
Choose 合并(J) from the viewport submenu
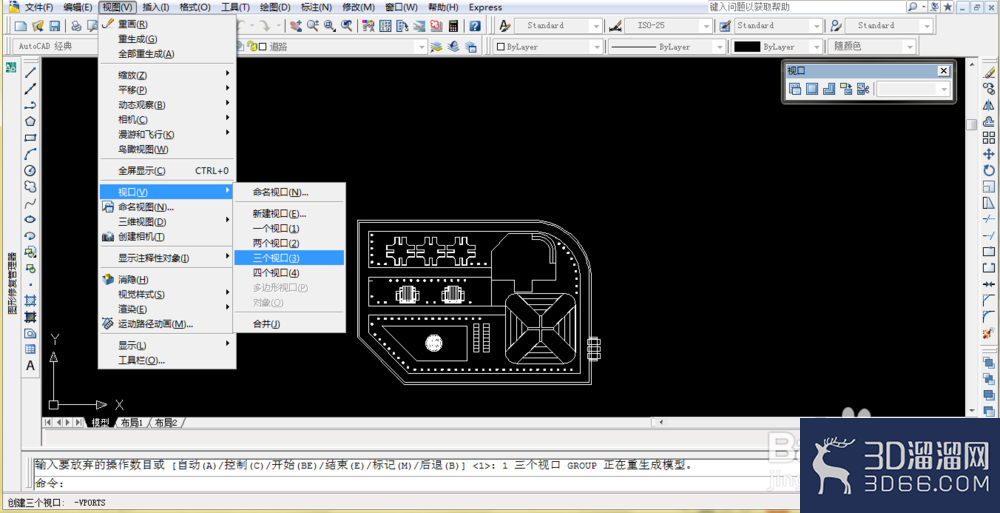click(290, 323)
